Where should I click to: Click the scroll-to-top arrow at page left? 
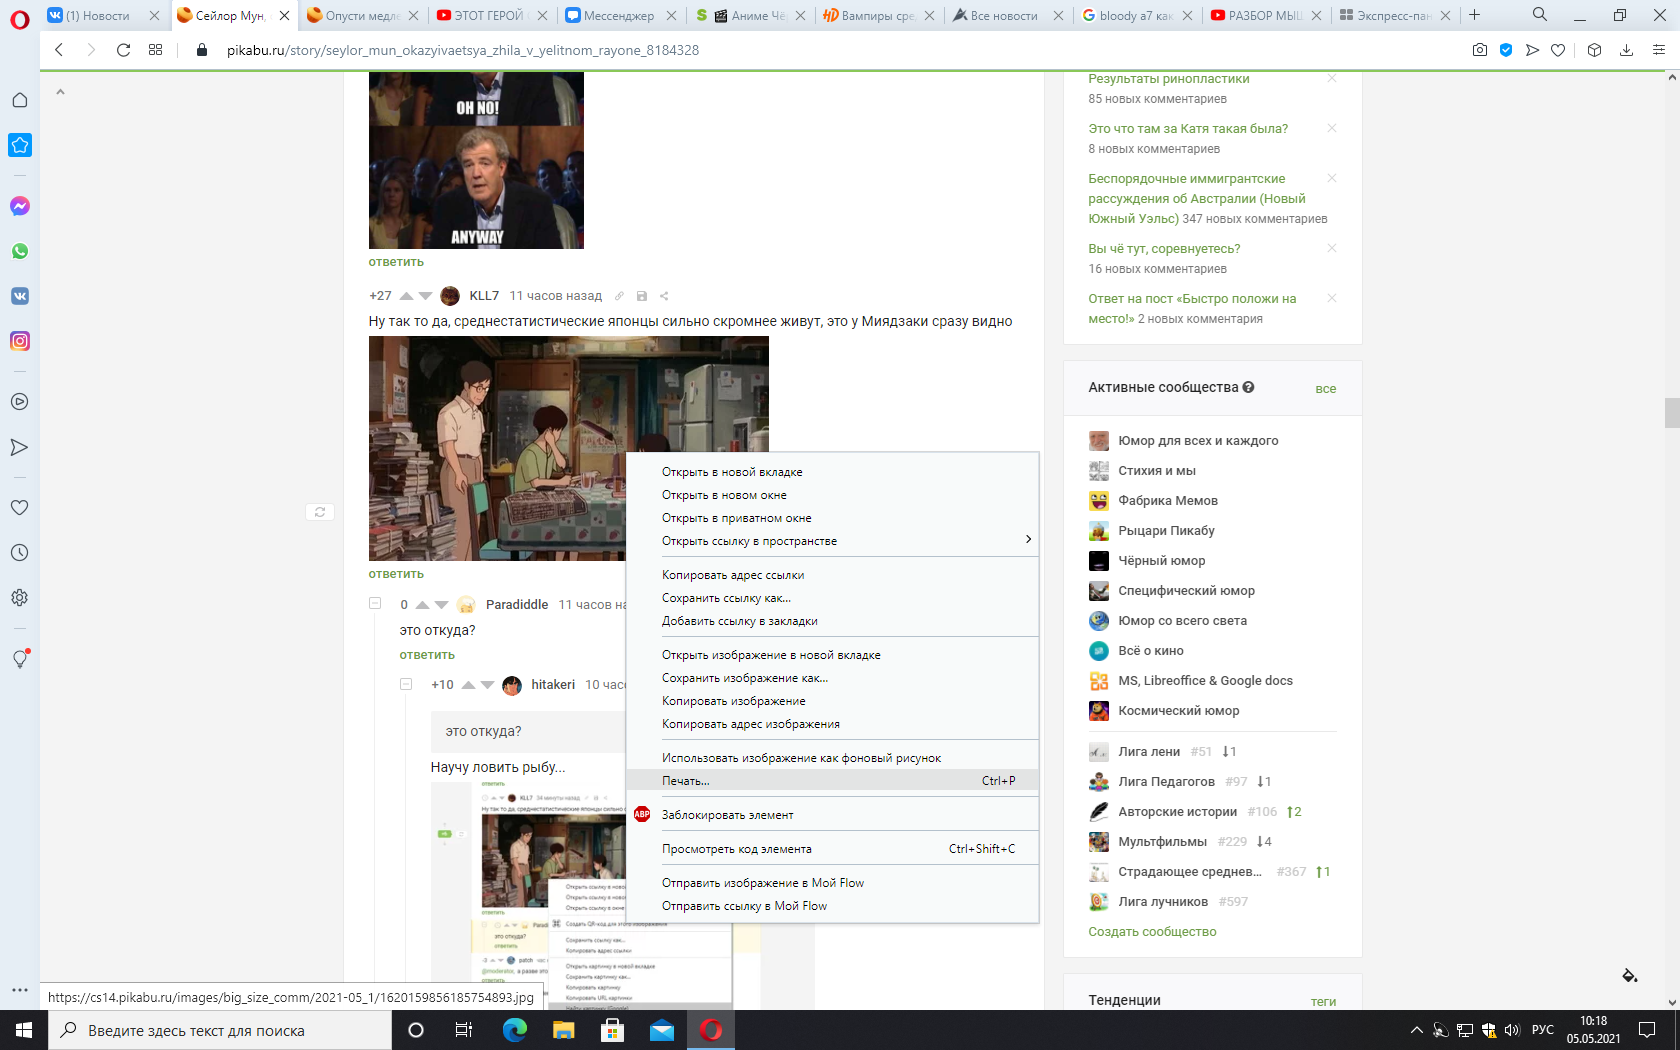(60, 92)
